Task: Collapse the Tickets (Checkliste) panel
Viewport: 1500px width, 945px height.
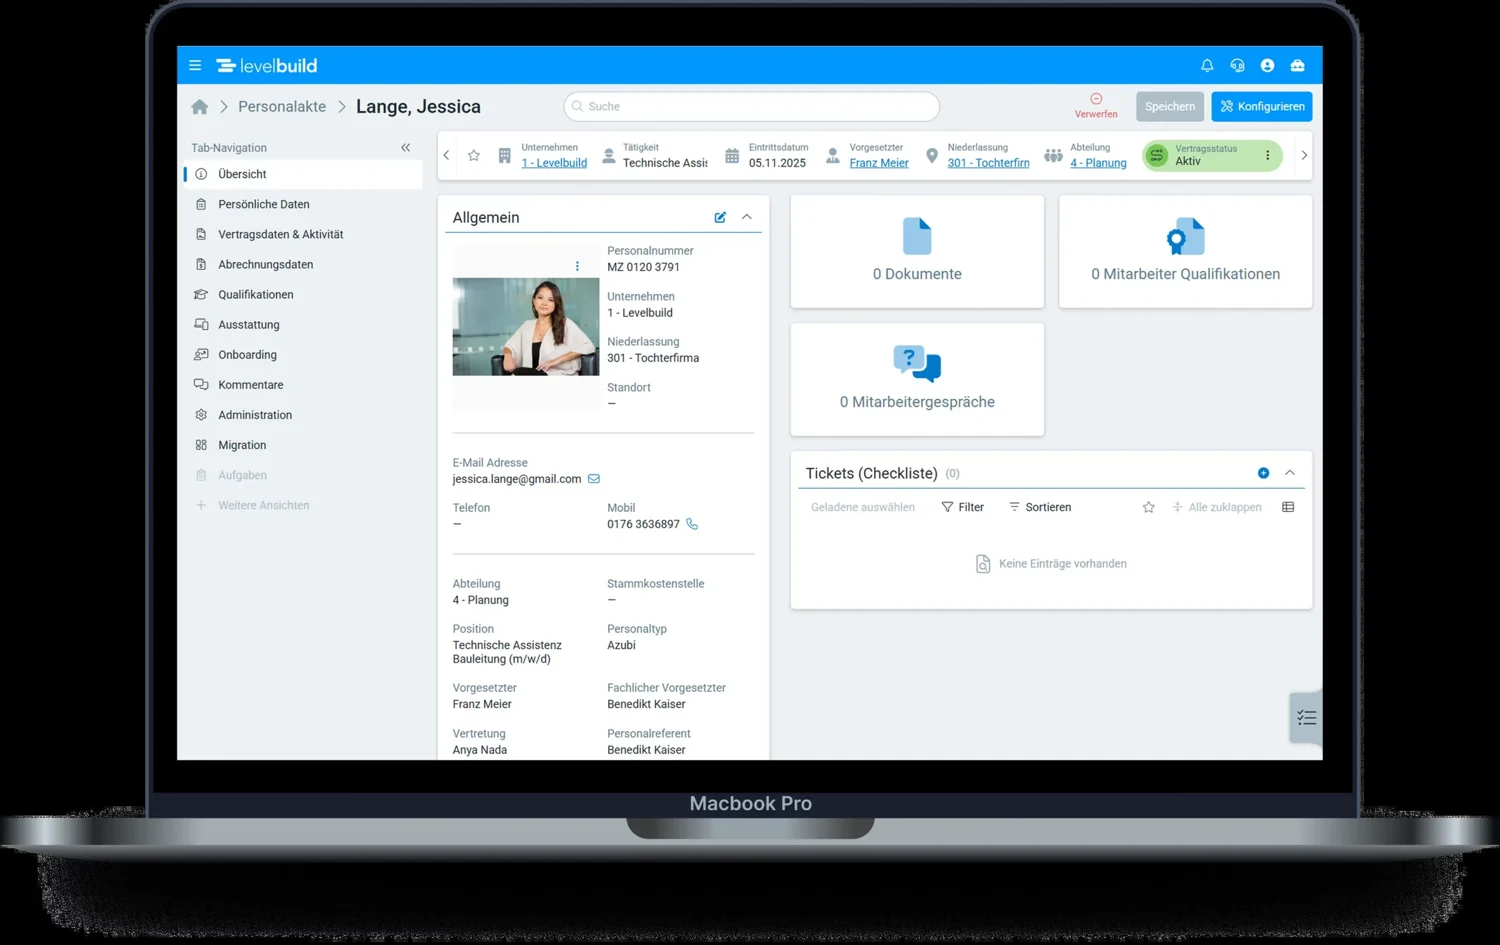Action: [1290, 473]
